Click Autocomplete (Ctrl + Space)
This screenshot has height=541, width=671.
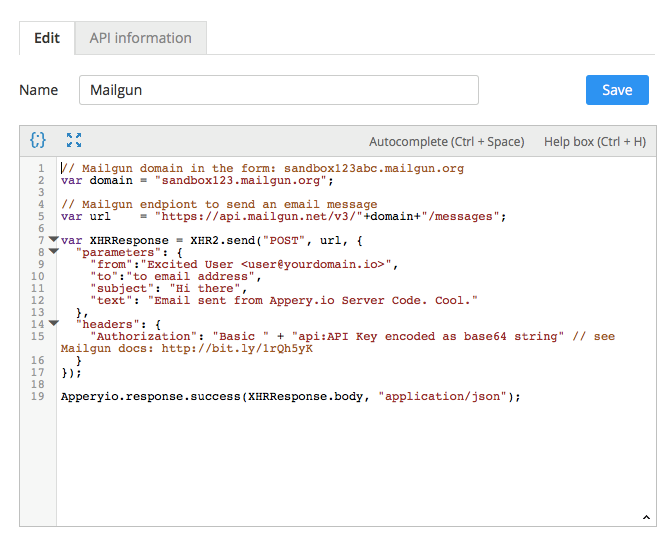[446, 142]
